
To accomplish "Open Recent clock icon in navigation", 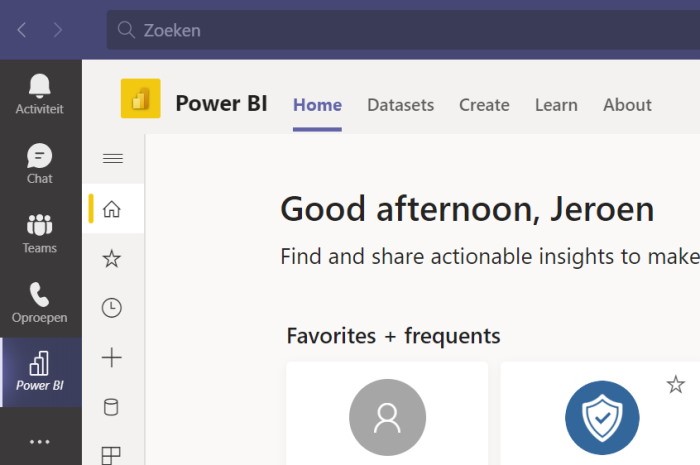I will (112, 309).
